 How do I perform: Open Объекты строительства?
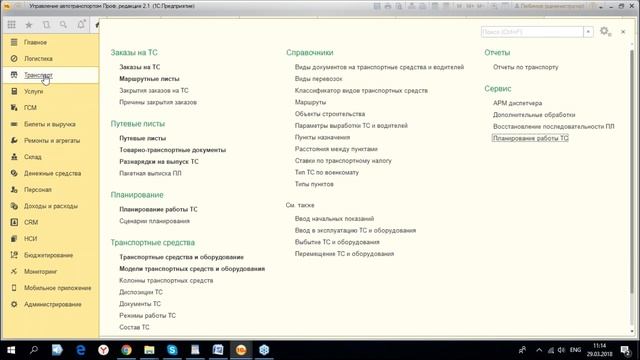click(330, 114)
